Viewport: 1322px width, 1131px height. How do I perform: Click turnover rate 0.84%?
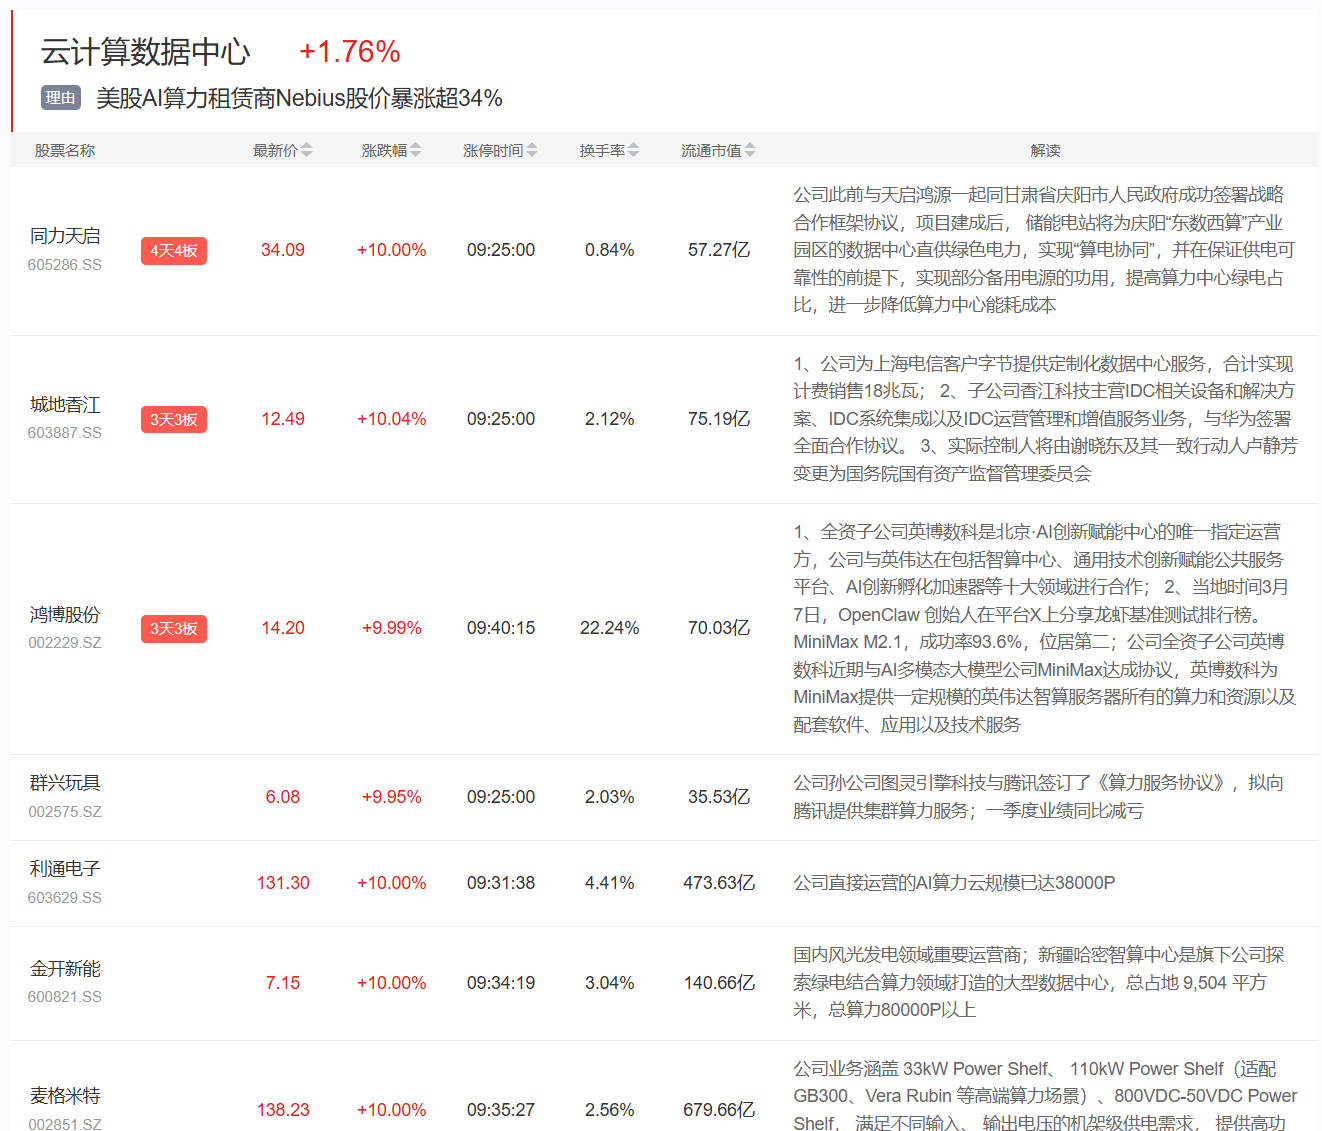point(610,250)
